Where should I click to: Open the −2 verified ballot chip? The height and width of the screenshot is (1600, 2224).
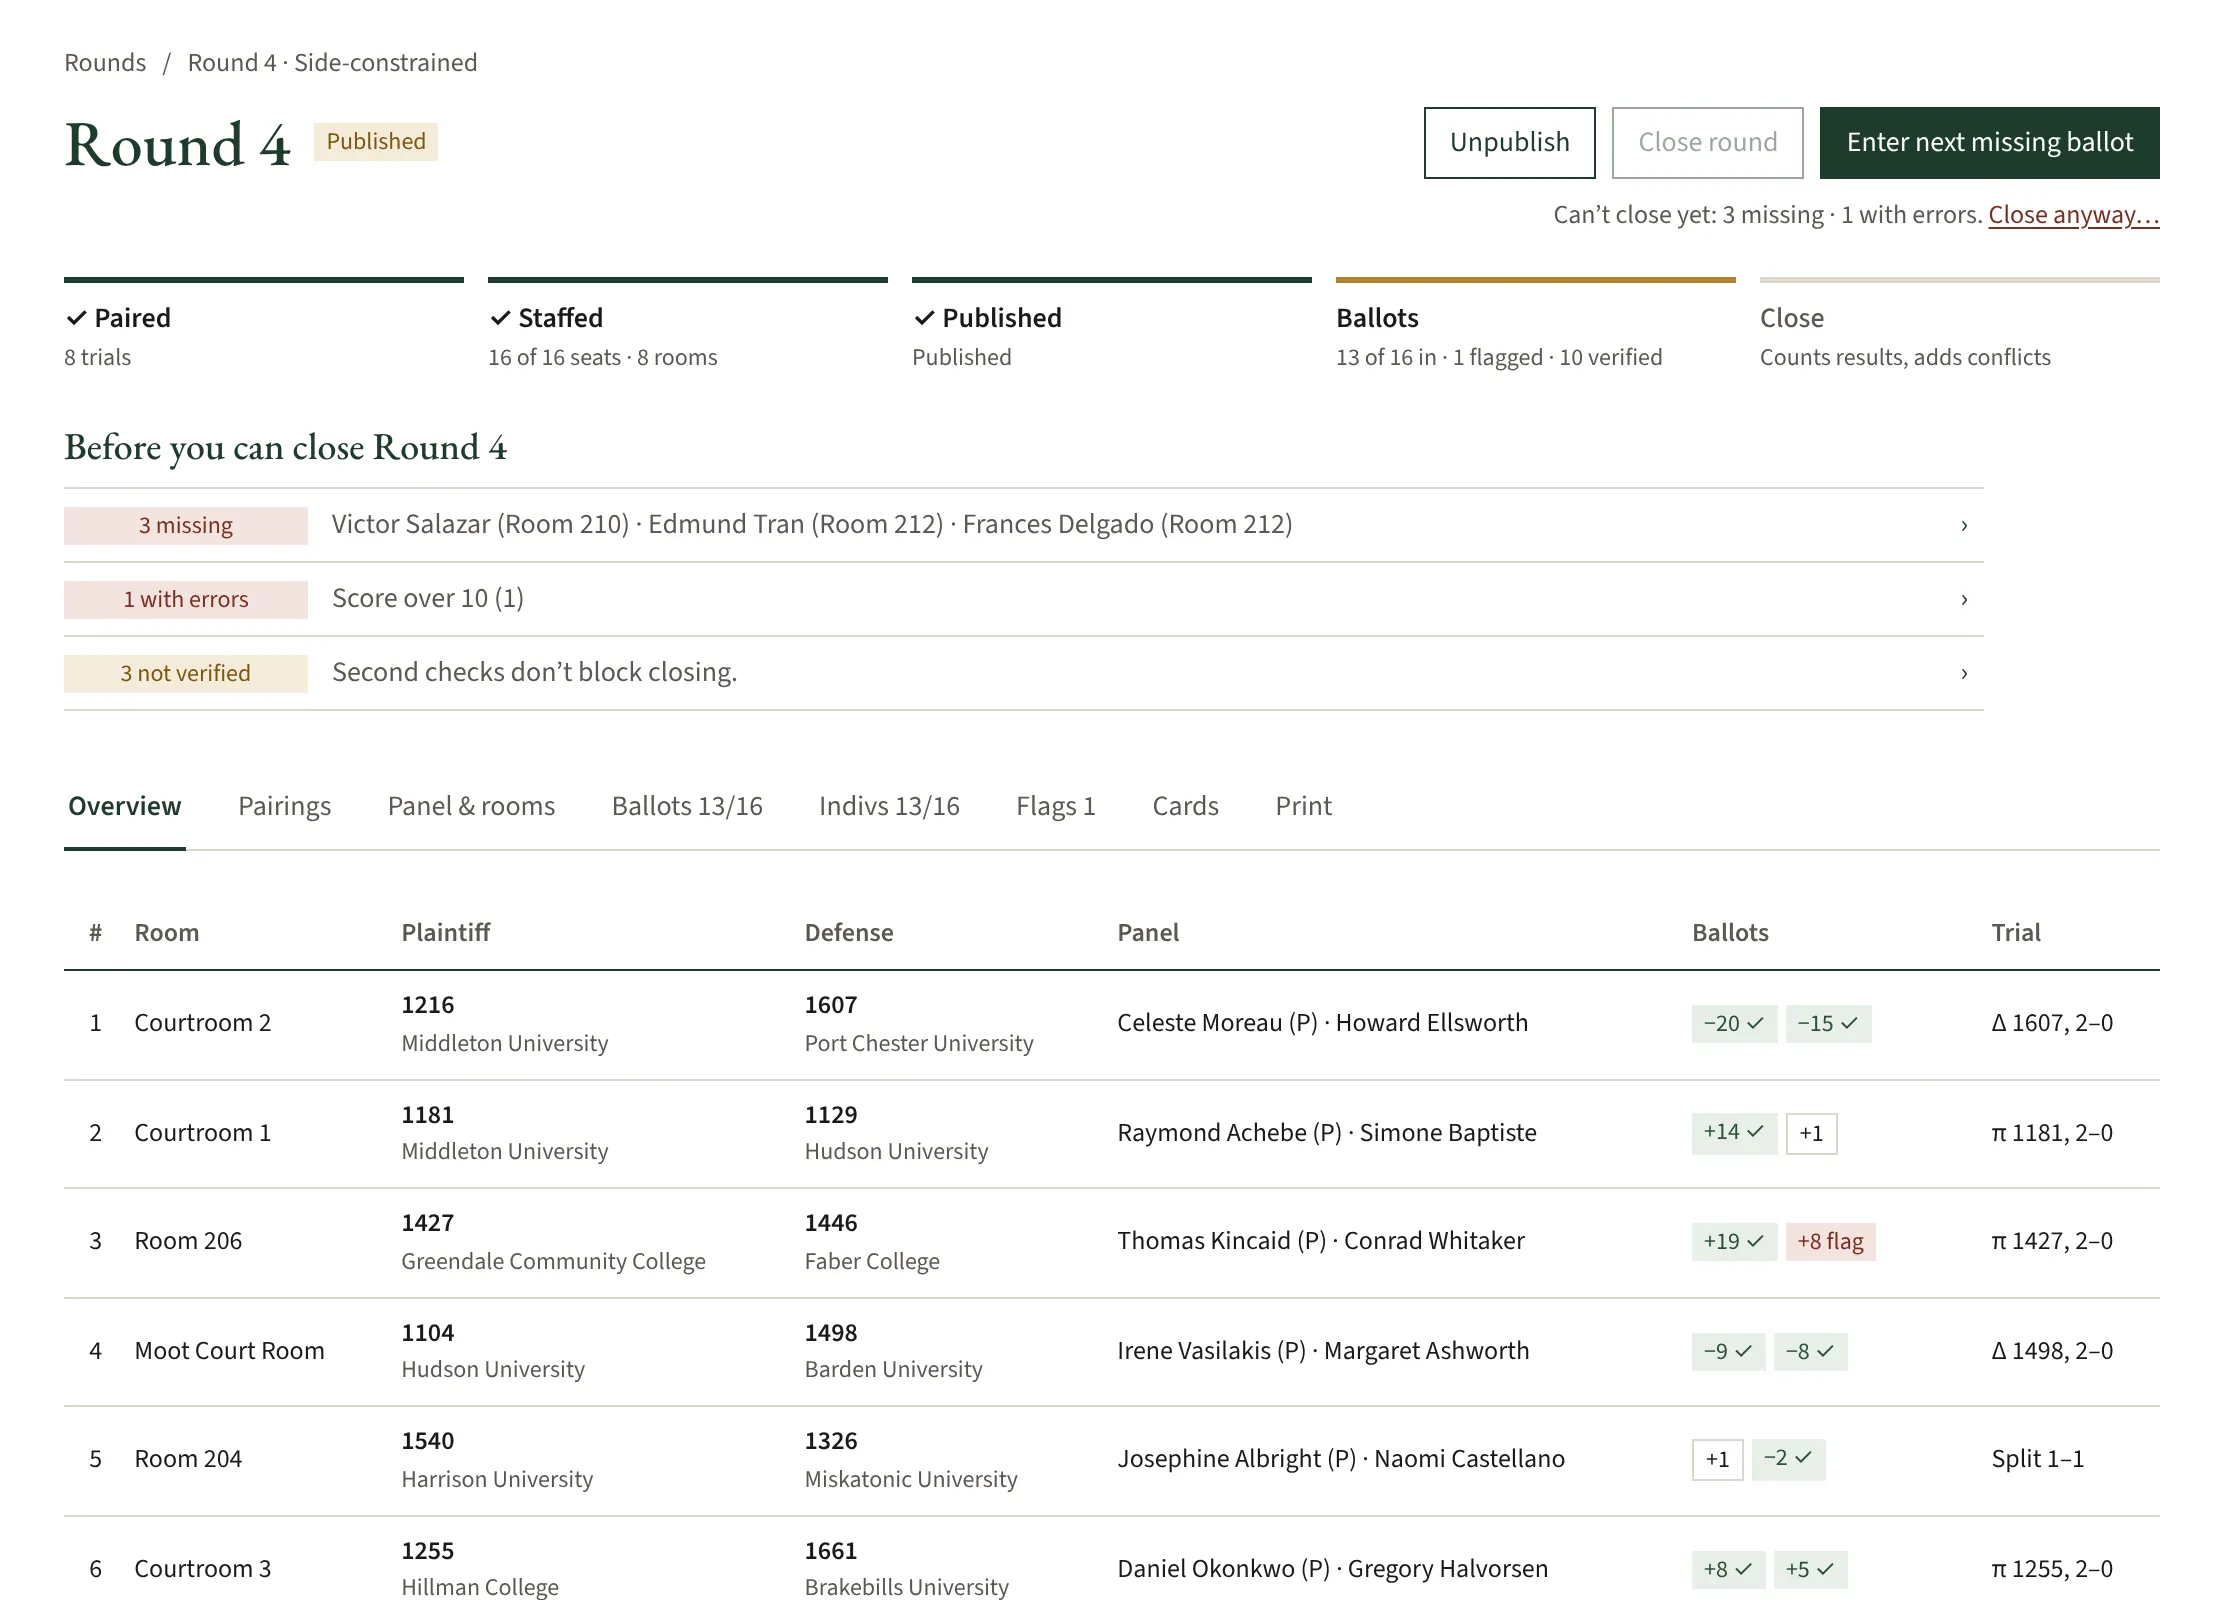pyautogui.click(x=1788, y=1459)
